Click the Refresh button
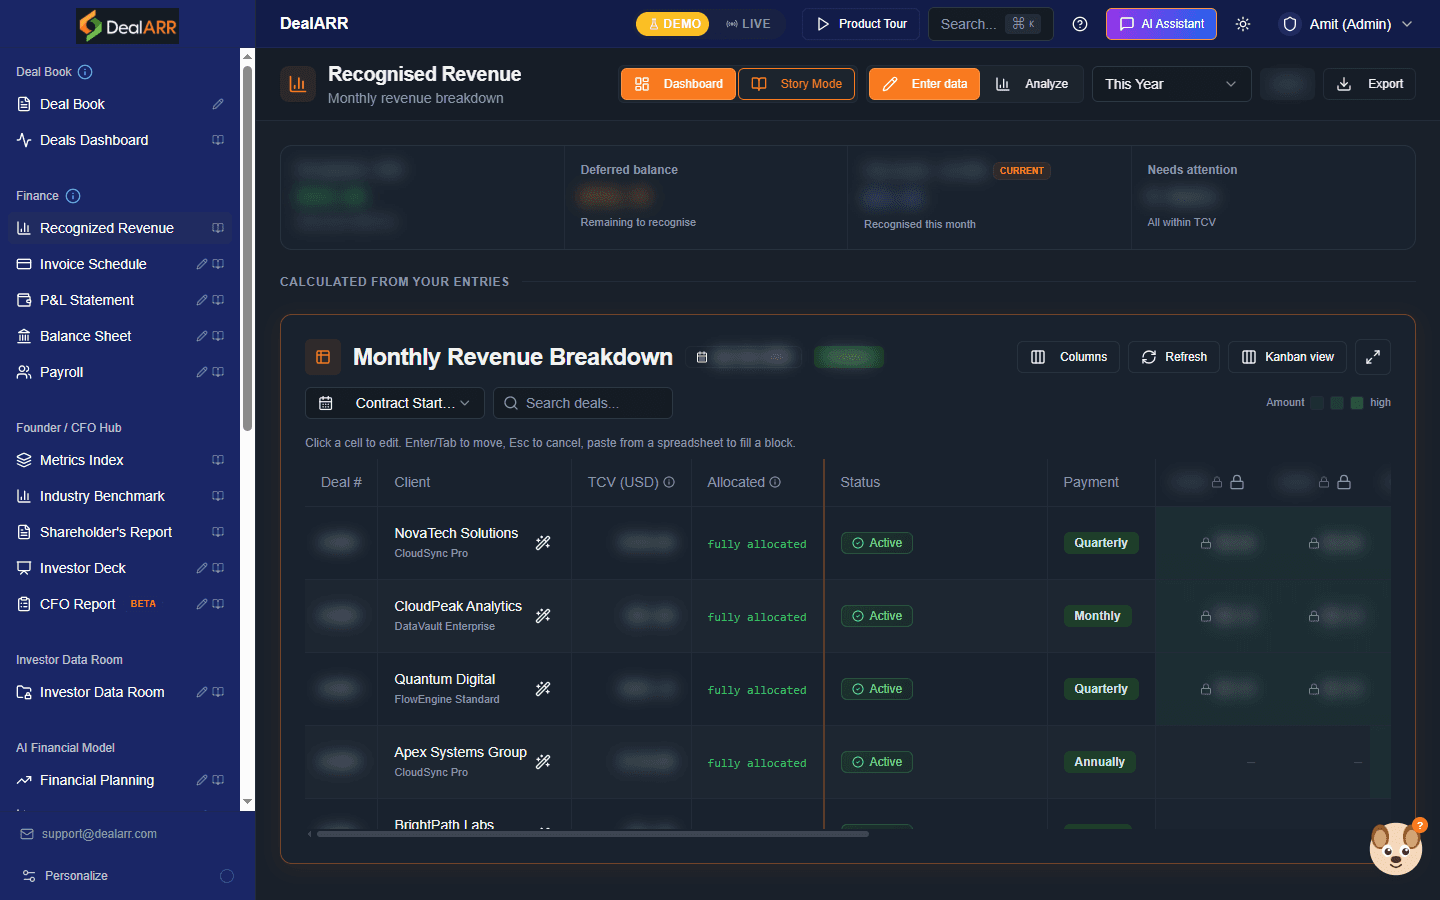 [1174, 357]
